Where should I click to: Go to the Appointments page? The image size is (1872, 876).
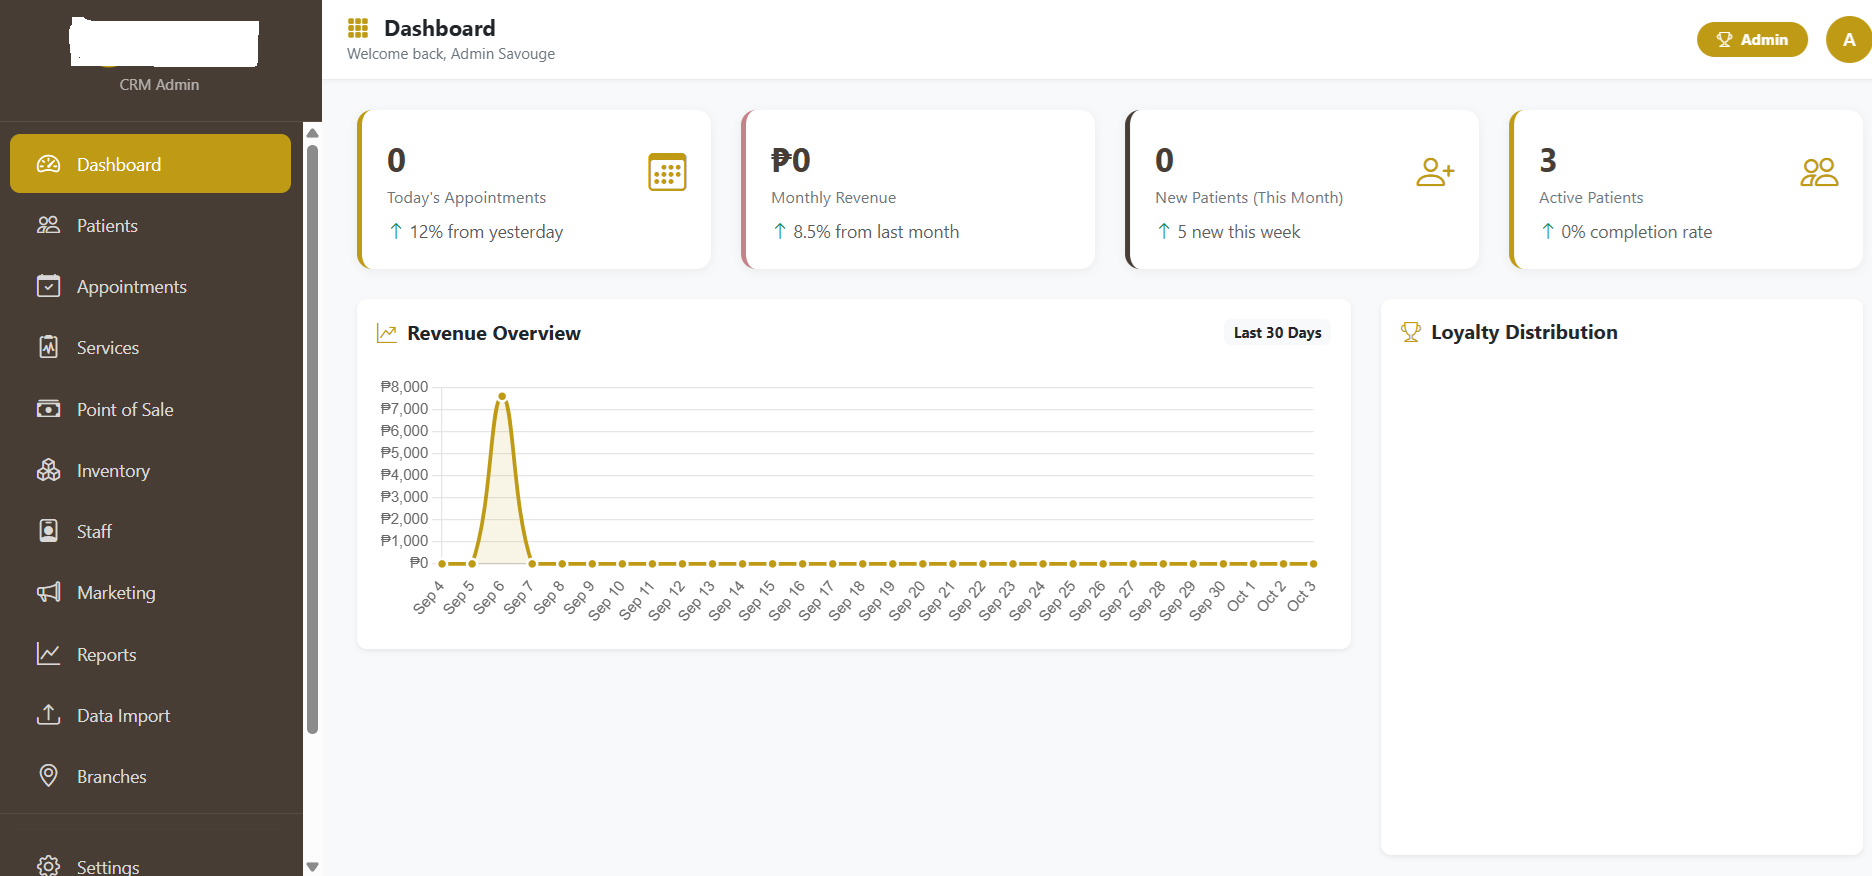coord(150,286)
